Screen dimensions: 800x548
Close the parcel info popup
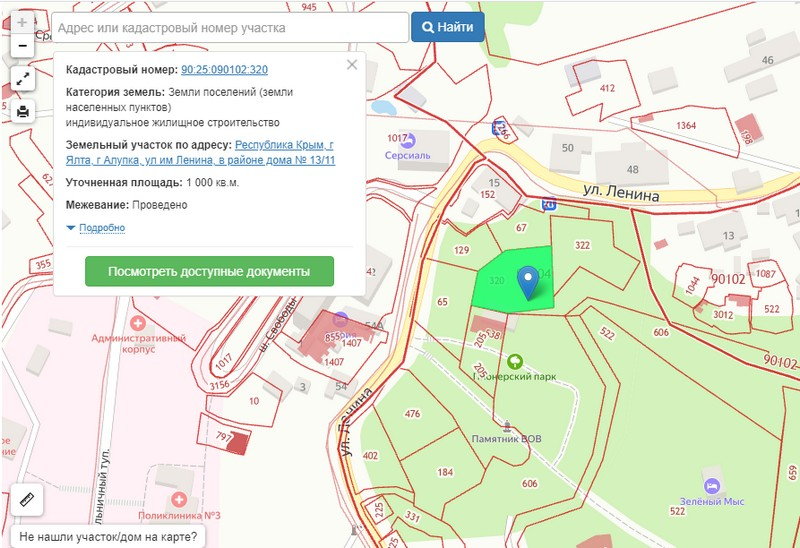tap(352, 65)
